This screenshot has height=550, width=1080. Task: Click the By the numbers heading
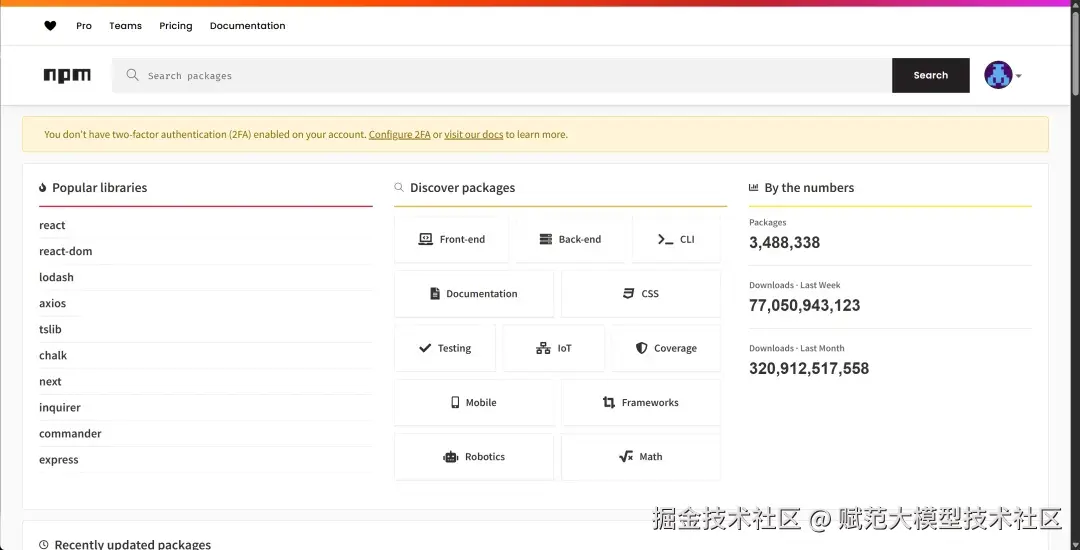(809, 187)
